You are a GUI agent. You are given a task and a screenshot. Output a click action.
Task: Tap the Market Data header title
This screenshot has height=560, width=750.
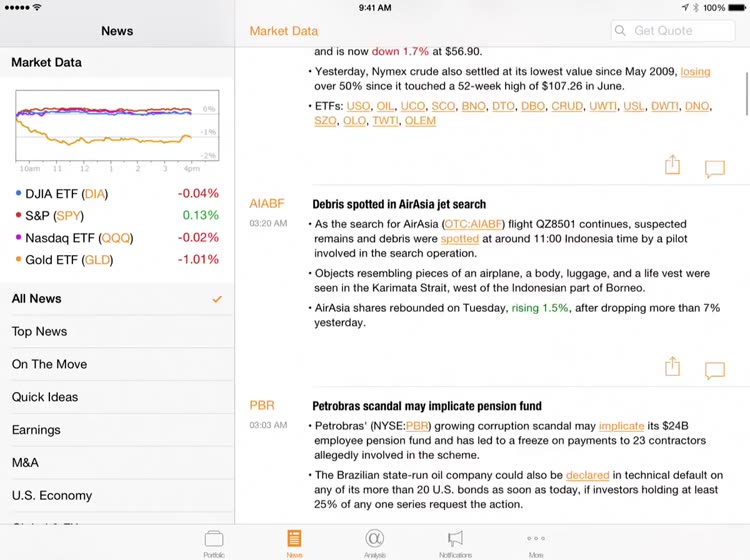[x=284, y=31]
